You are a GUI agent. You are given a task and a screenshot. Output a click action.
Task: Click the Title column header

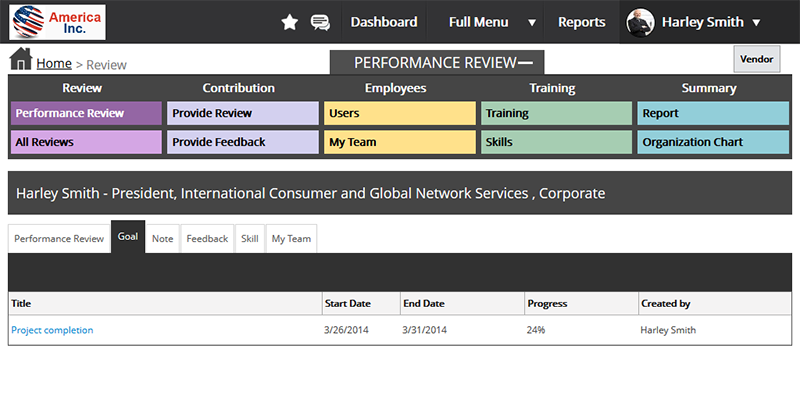pos(165,303)
